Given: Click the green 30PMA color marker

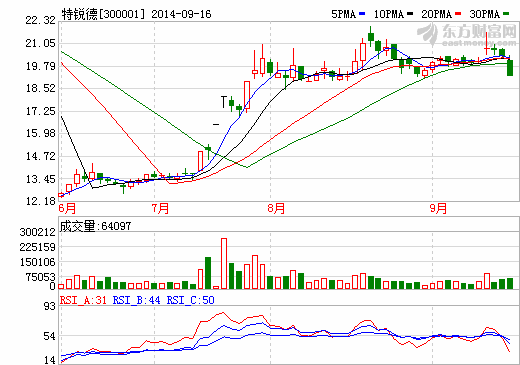Looking at the screenshot, I should point(506,14).
